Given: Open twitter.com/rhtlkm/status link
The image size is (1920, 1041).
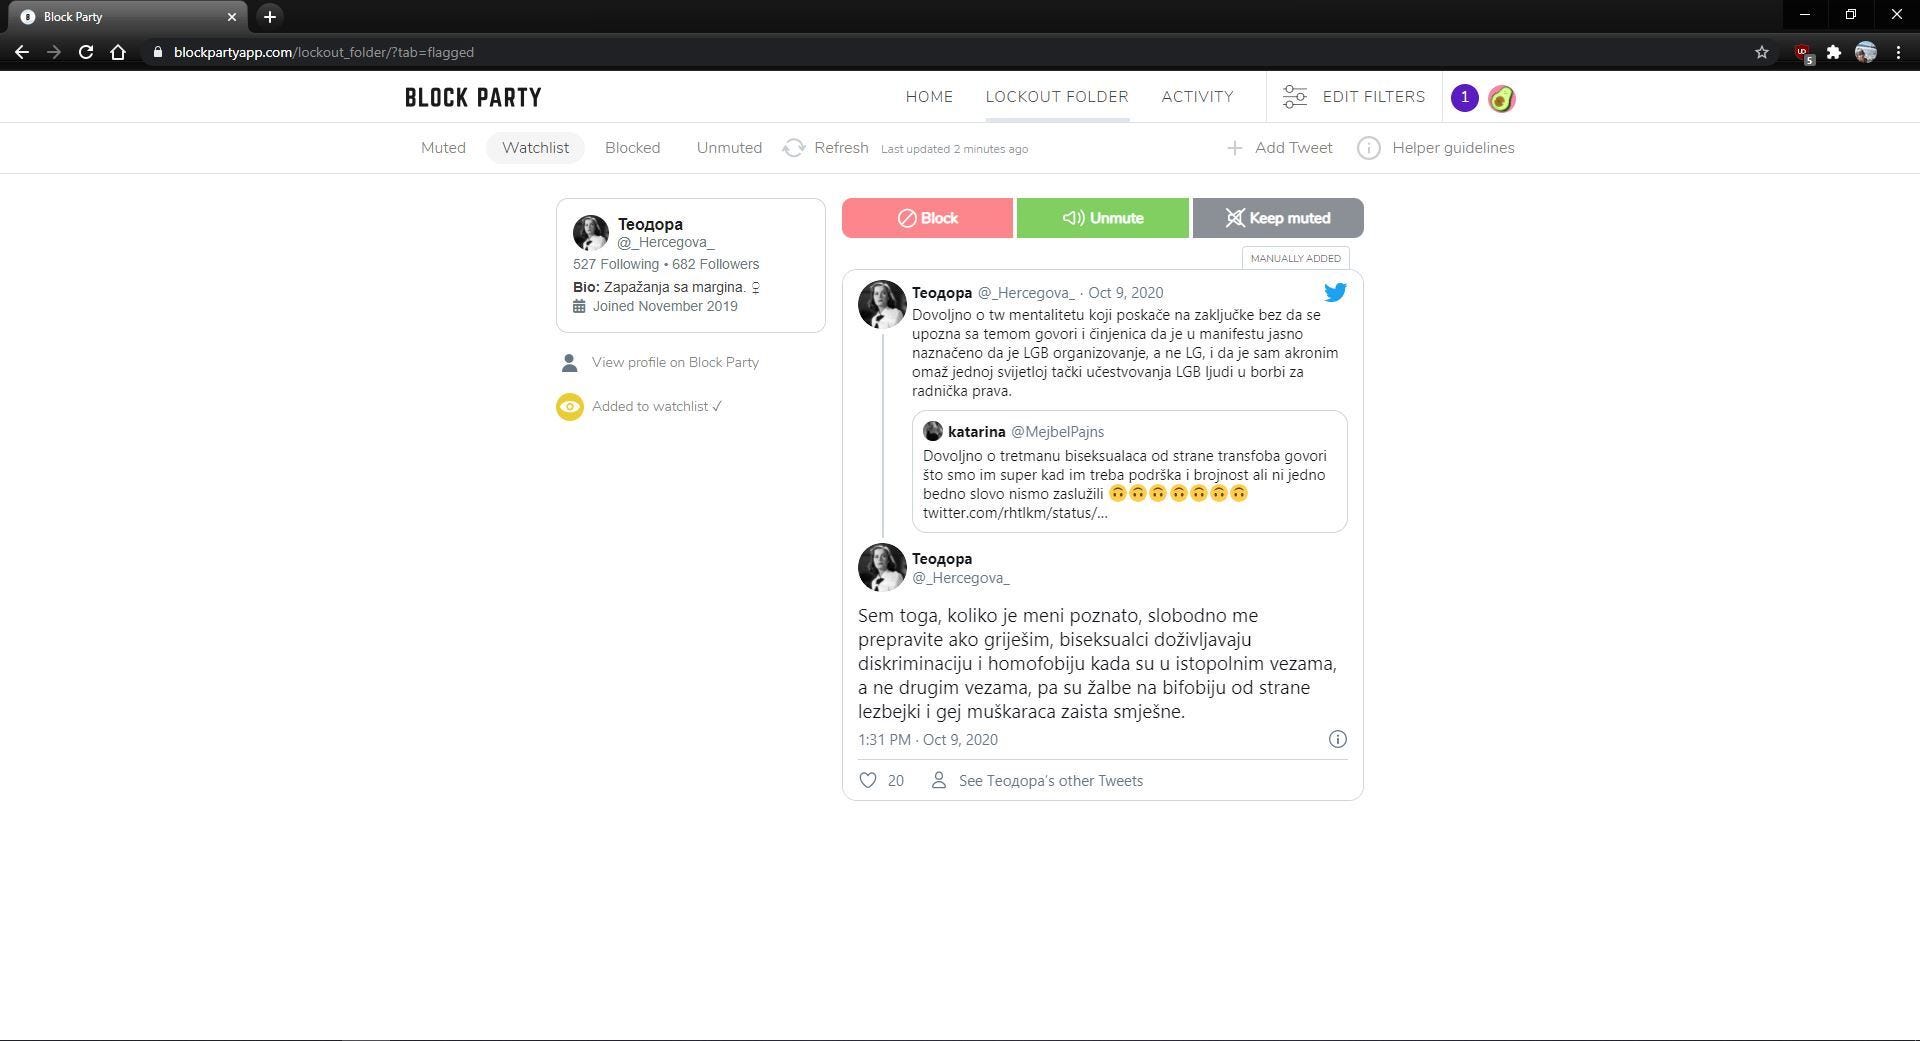Looking at the screenshot, I should [1015, 513].
